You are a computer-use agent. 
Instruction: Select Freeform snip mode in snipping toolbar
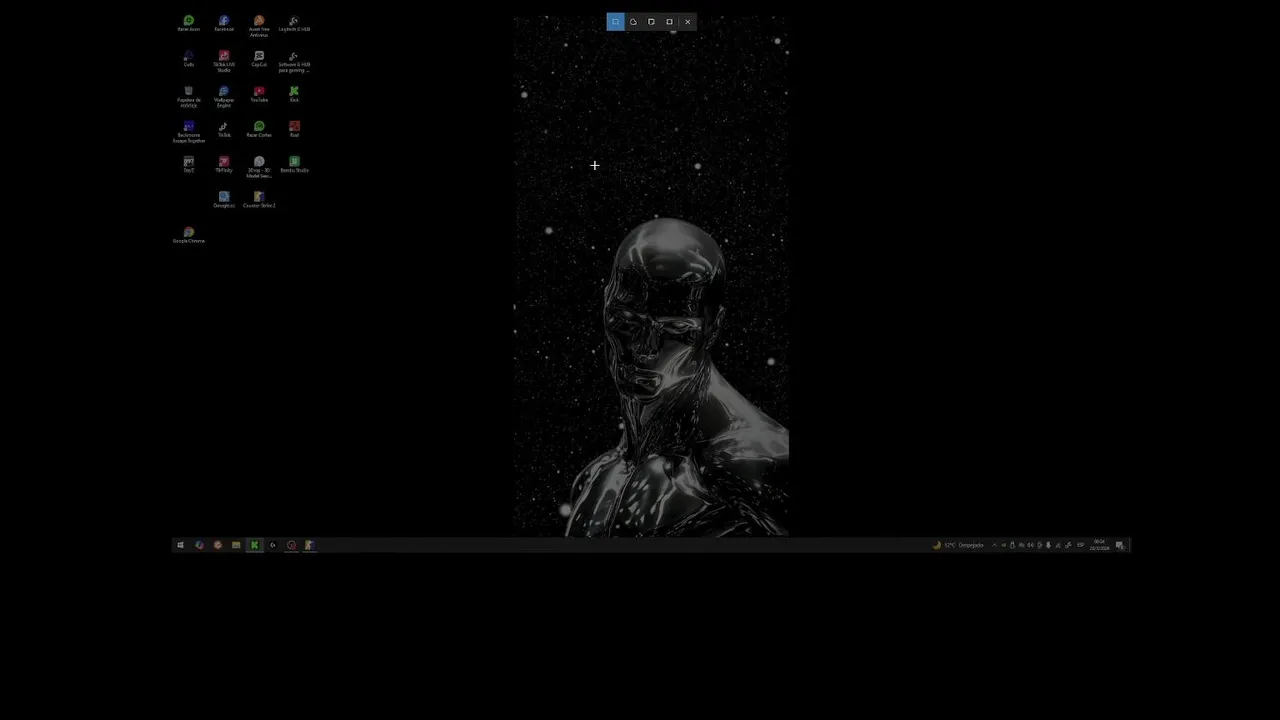coord(633,22)
